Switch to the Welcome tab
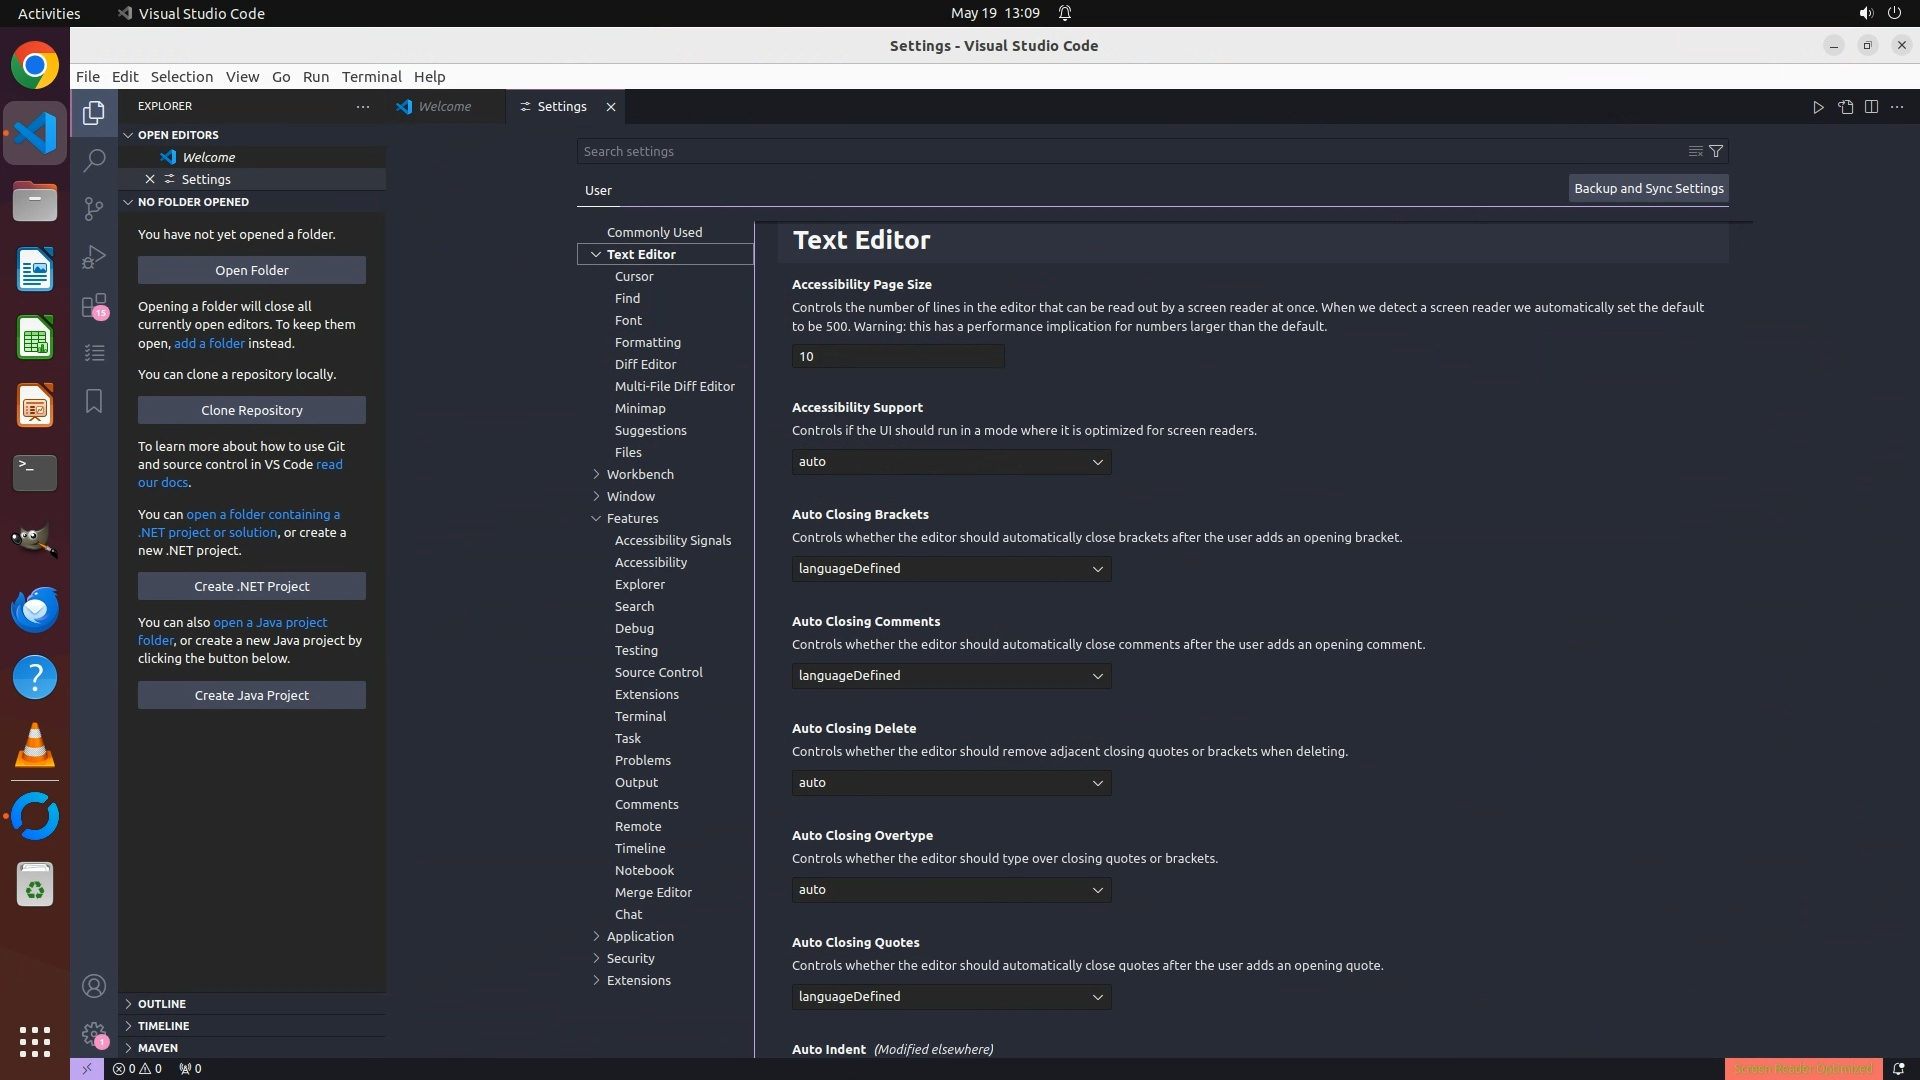 pos(444,107)
